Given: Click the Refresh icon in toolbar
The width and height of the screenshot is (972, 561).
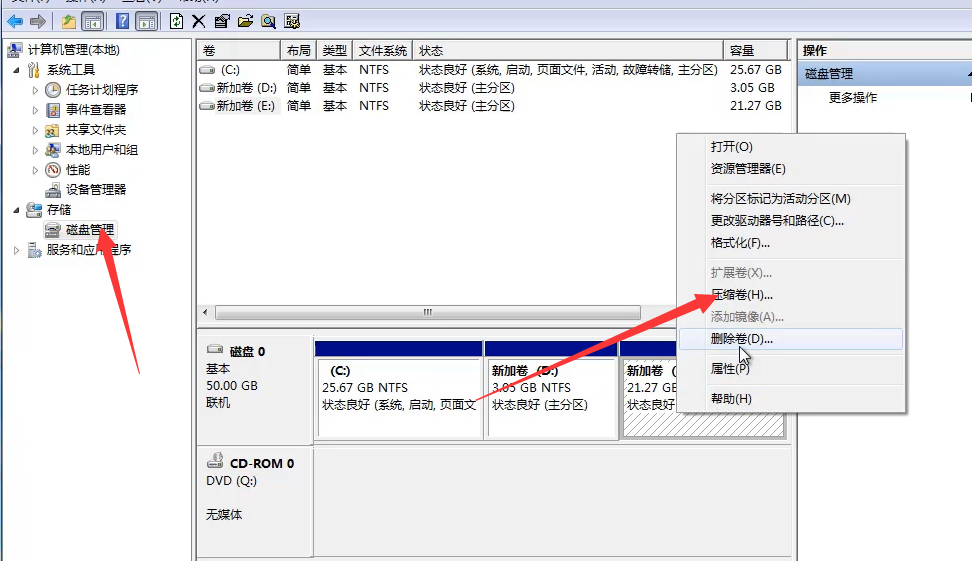Looking at the screenshot, I should 176,21.
